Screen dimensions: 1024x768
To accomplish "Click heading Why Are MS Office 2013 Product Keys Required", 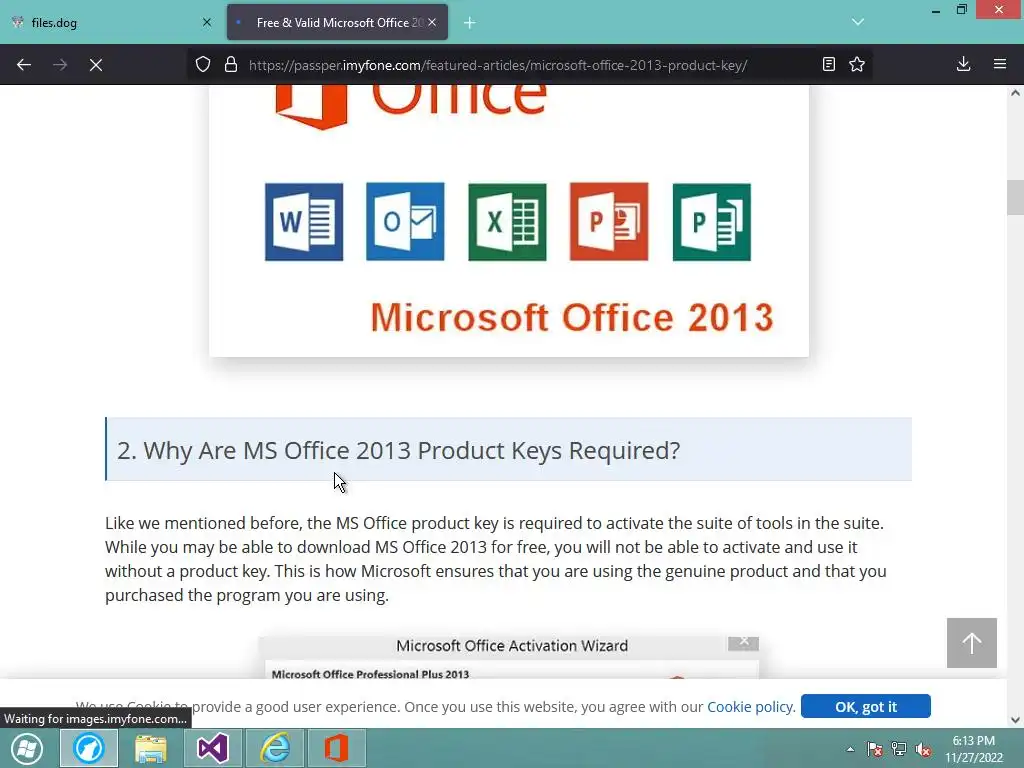I will click(x=398, y=450).
